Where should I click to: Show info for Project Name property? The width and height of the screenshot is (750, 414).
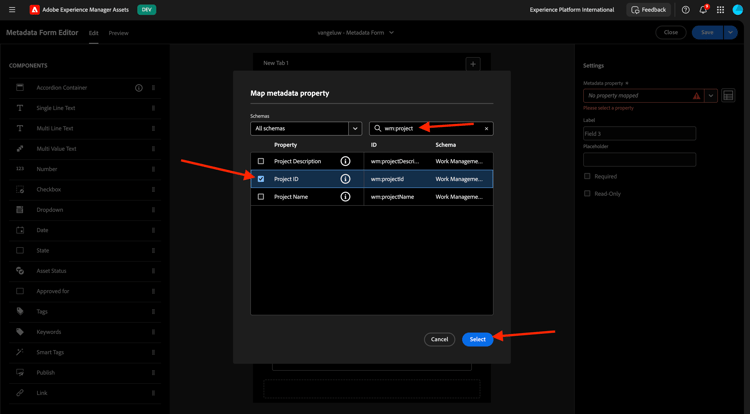click(345, 196)
